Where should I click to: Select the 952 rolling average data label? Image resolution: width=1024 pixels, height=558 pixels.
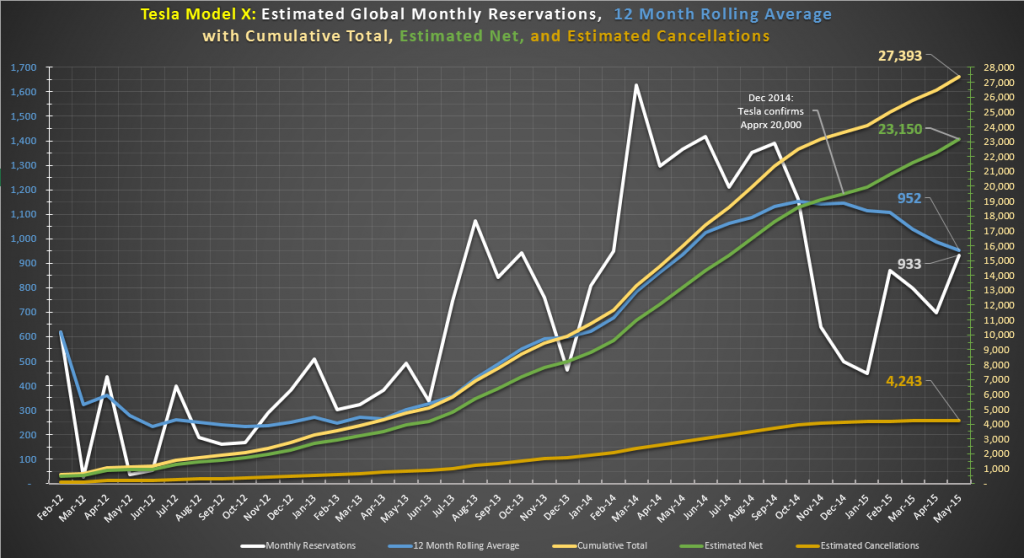[x=909, y=199]
